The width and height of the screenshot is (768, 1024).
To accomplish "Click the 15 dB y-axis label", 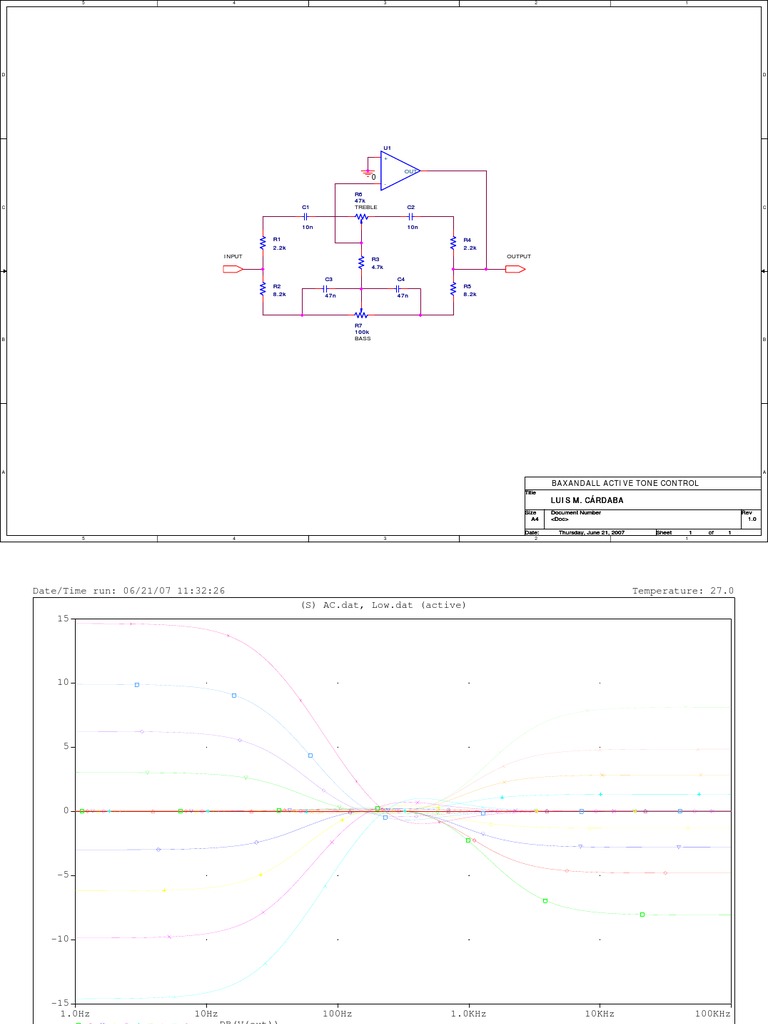I will (63, 618).
